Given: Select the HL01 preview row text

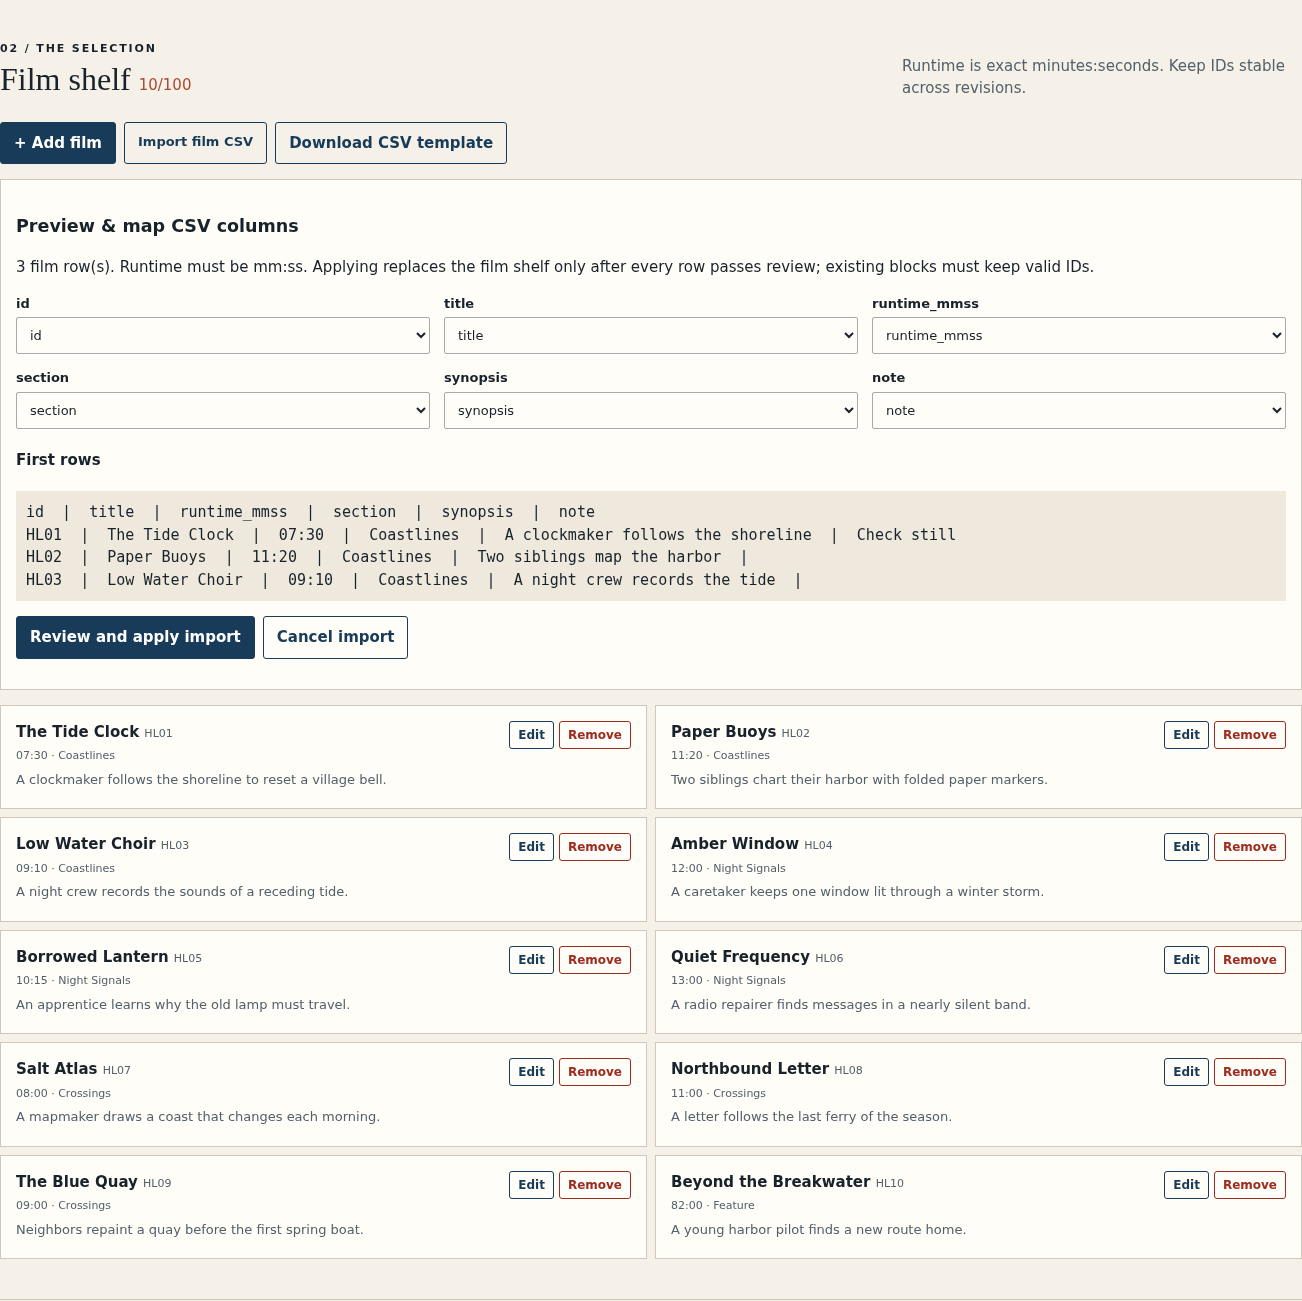Looking at the screenshot, I should (491, 535).
